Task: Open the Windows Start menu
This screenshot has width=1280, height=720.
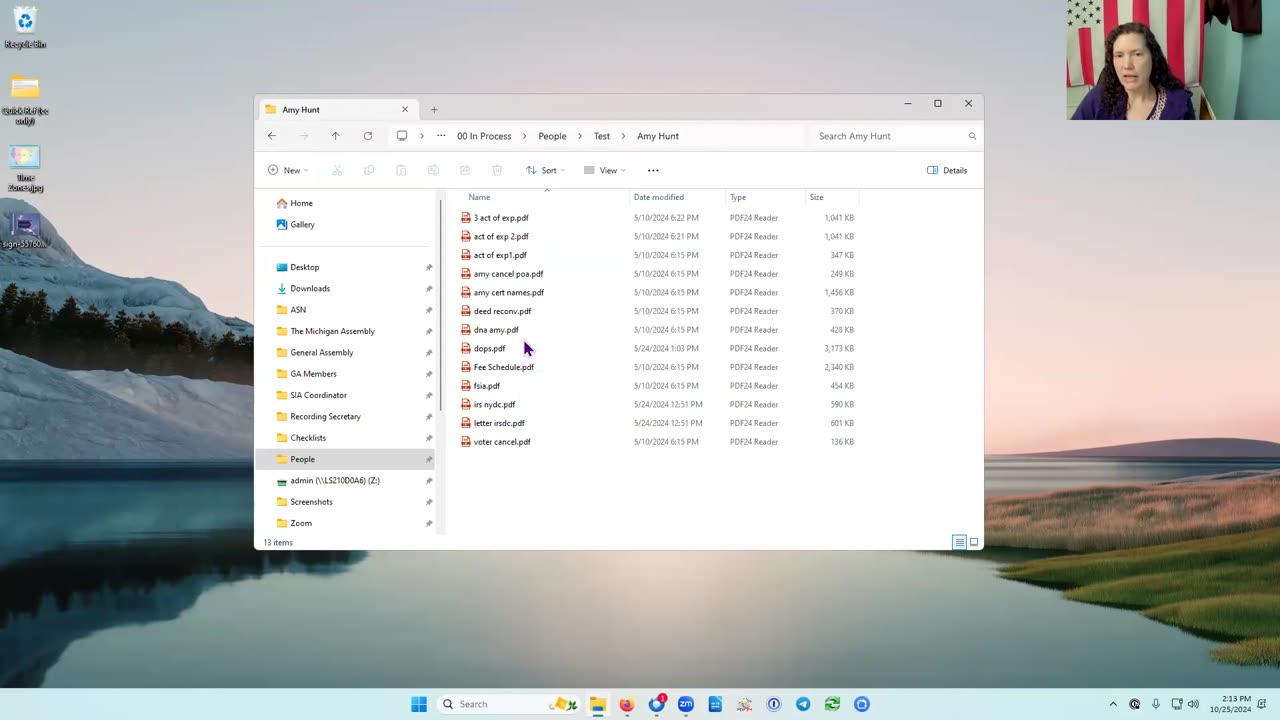Action: pos(419,704)
